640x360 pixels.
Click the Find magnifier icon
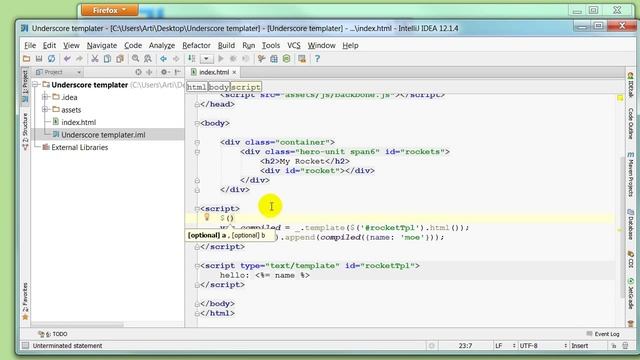coord(136,59)
